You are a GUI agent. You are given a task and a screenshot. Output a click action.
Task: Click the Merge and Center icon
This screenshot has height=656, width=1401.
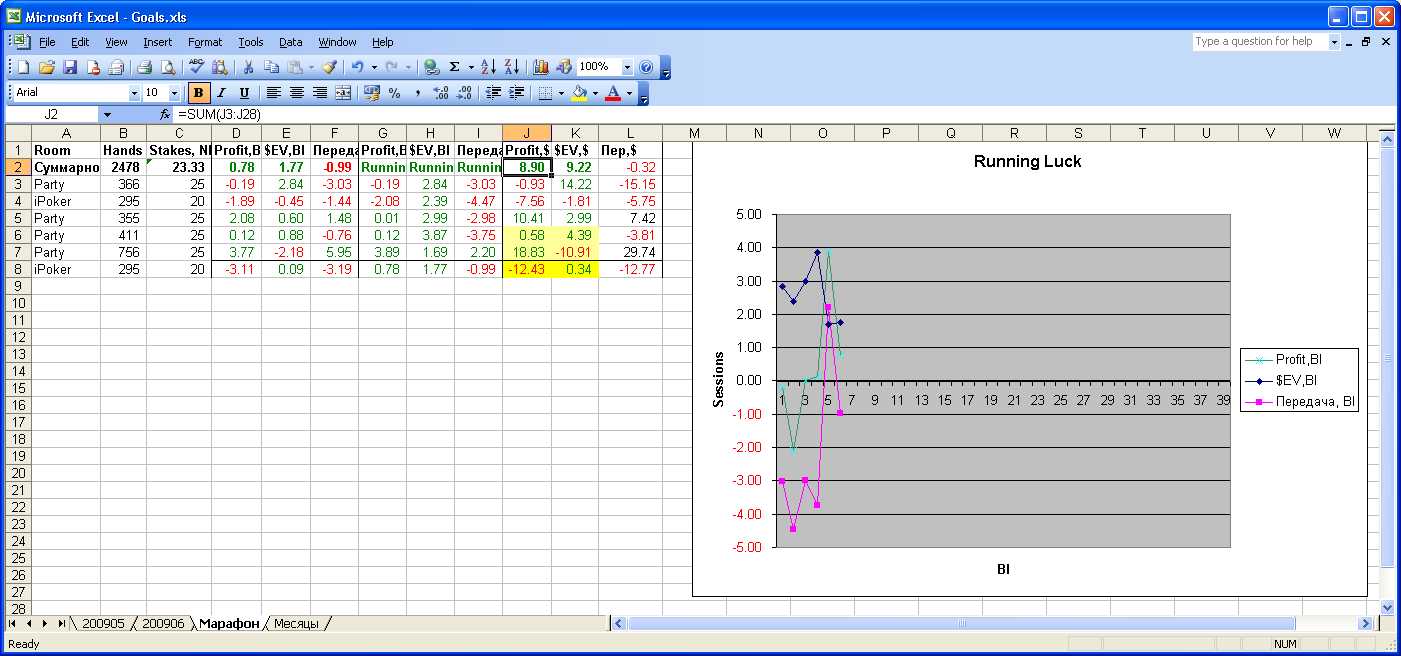343,93
